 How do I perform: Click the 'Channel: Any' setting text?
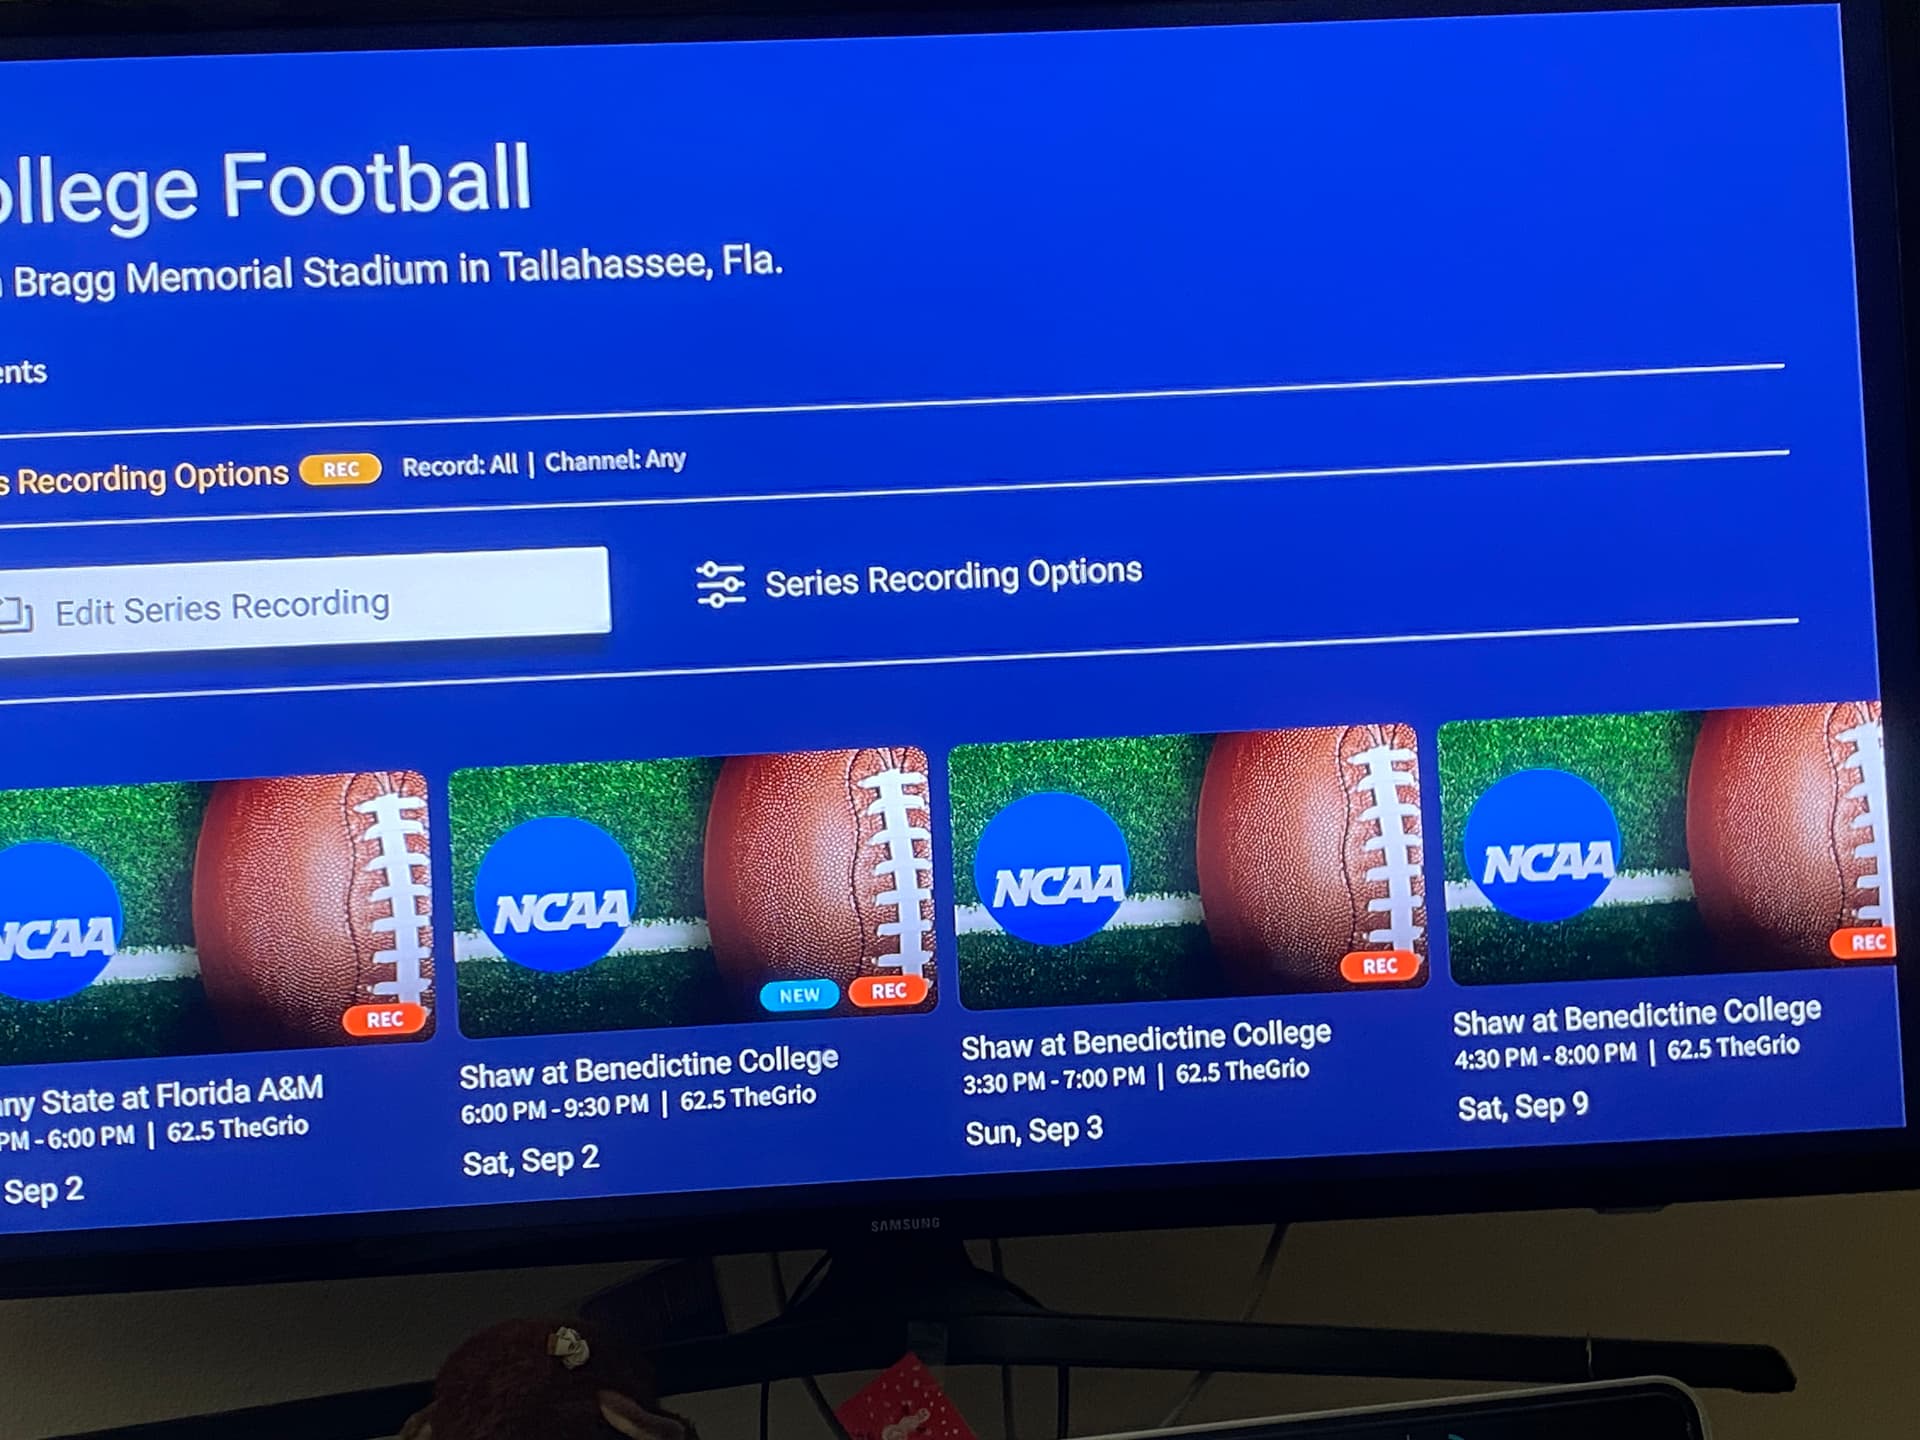coord(615,460)
